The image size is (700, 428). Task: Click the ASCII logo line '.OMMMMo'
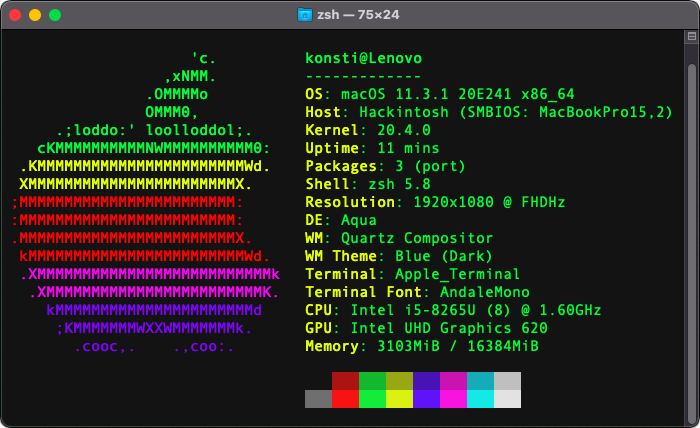click(x=177, y=94)
